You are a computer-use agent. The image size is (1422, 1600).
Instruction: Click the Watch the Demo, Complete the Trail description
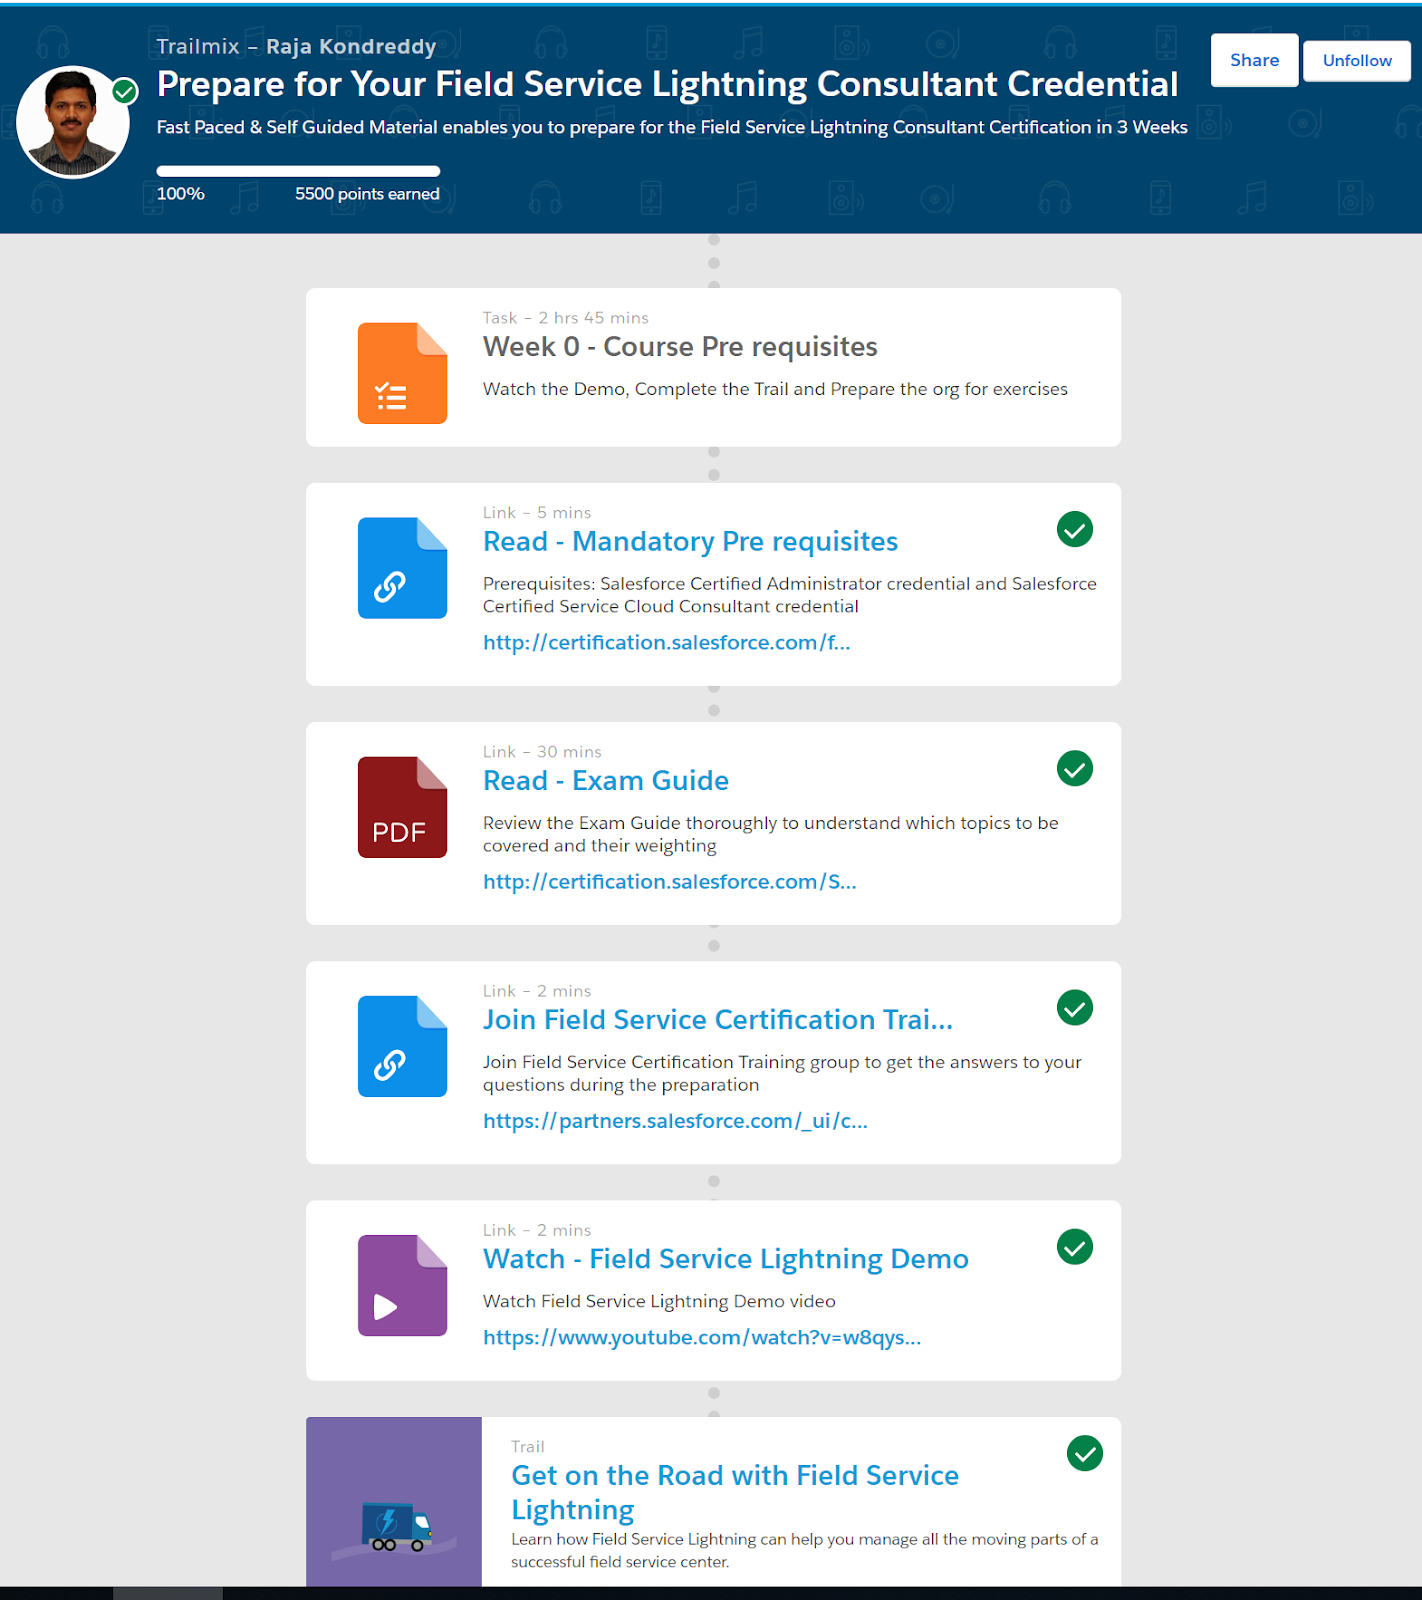(775, 389)
